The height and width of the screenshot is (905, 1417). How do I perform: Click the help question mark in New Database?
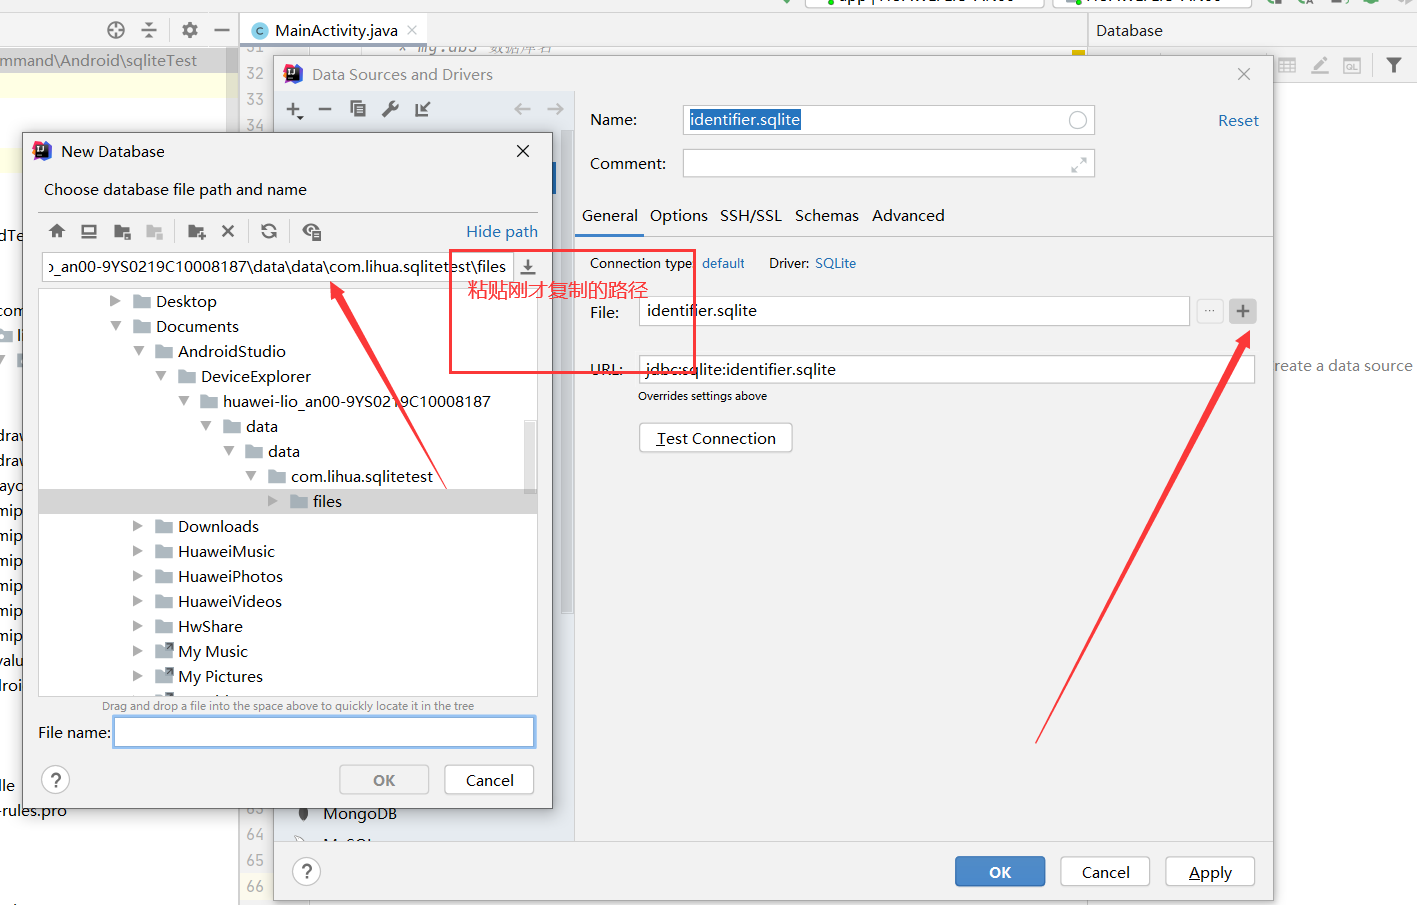[56, 780]
